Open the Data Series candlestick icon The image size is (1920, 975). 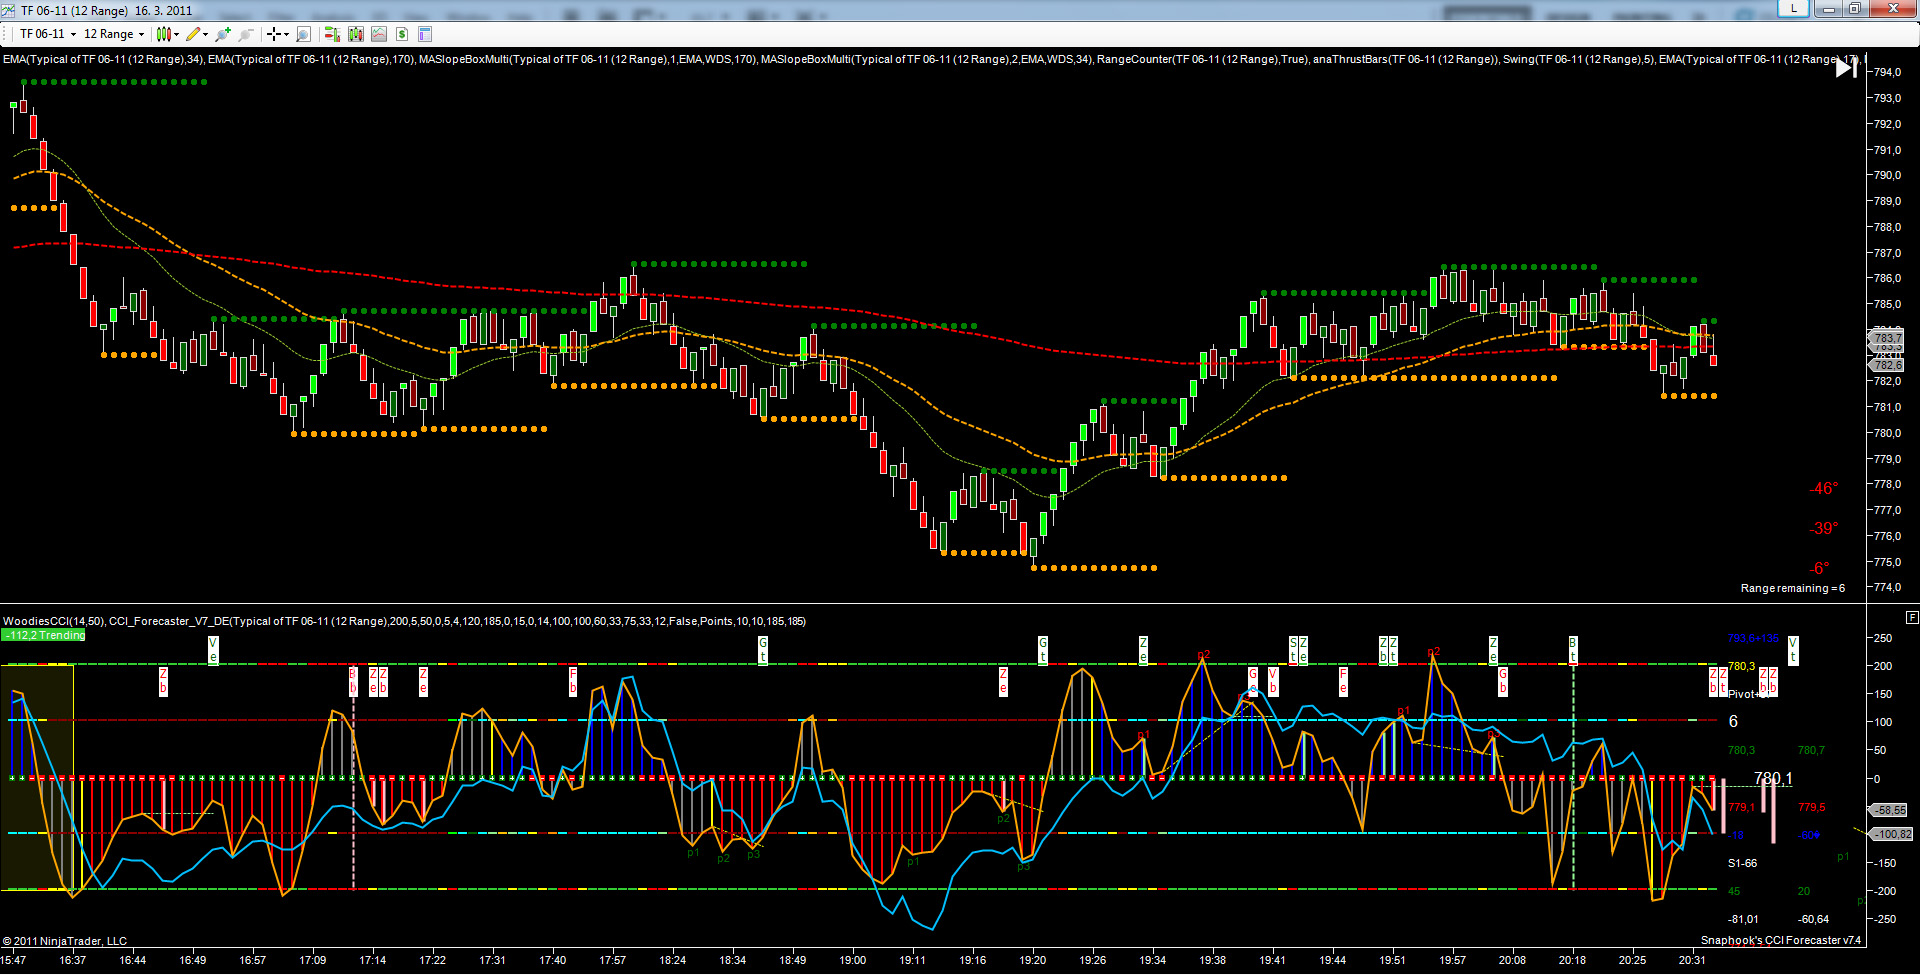tap(355, 34)
